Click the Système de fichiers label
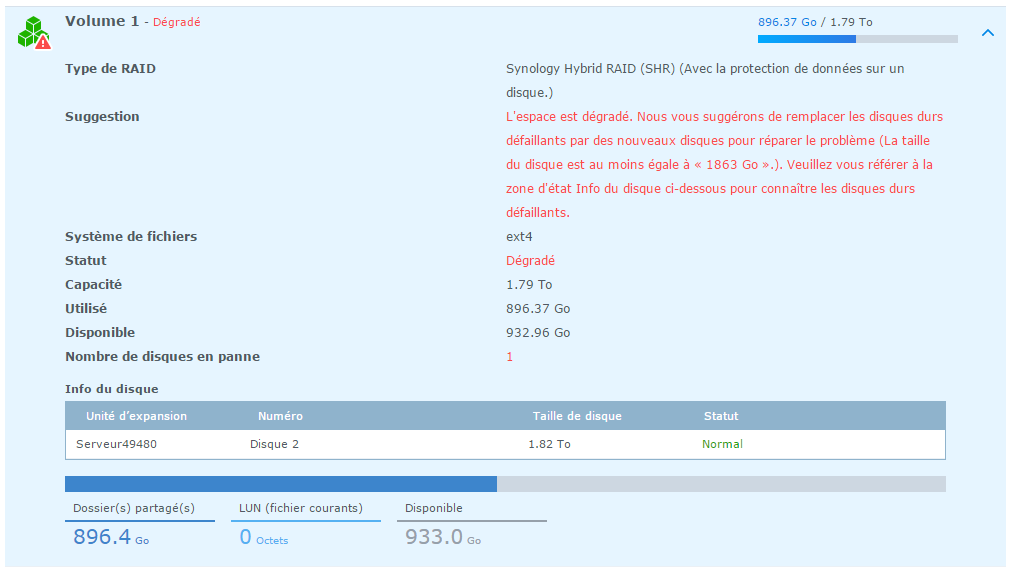The height and width of the screenshot is (581, 1011). coord(131,237)
